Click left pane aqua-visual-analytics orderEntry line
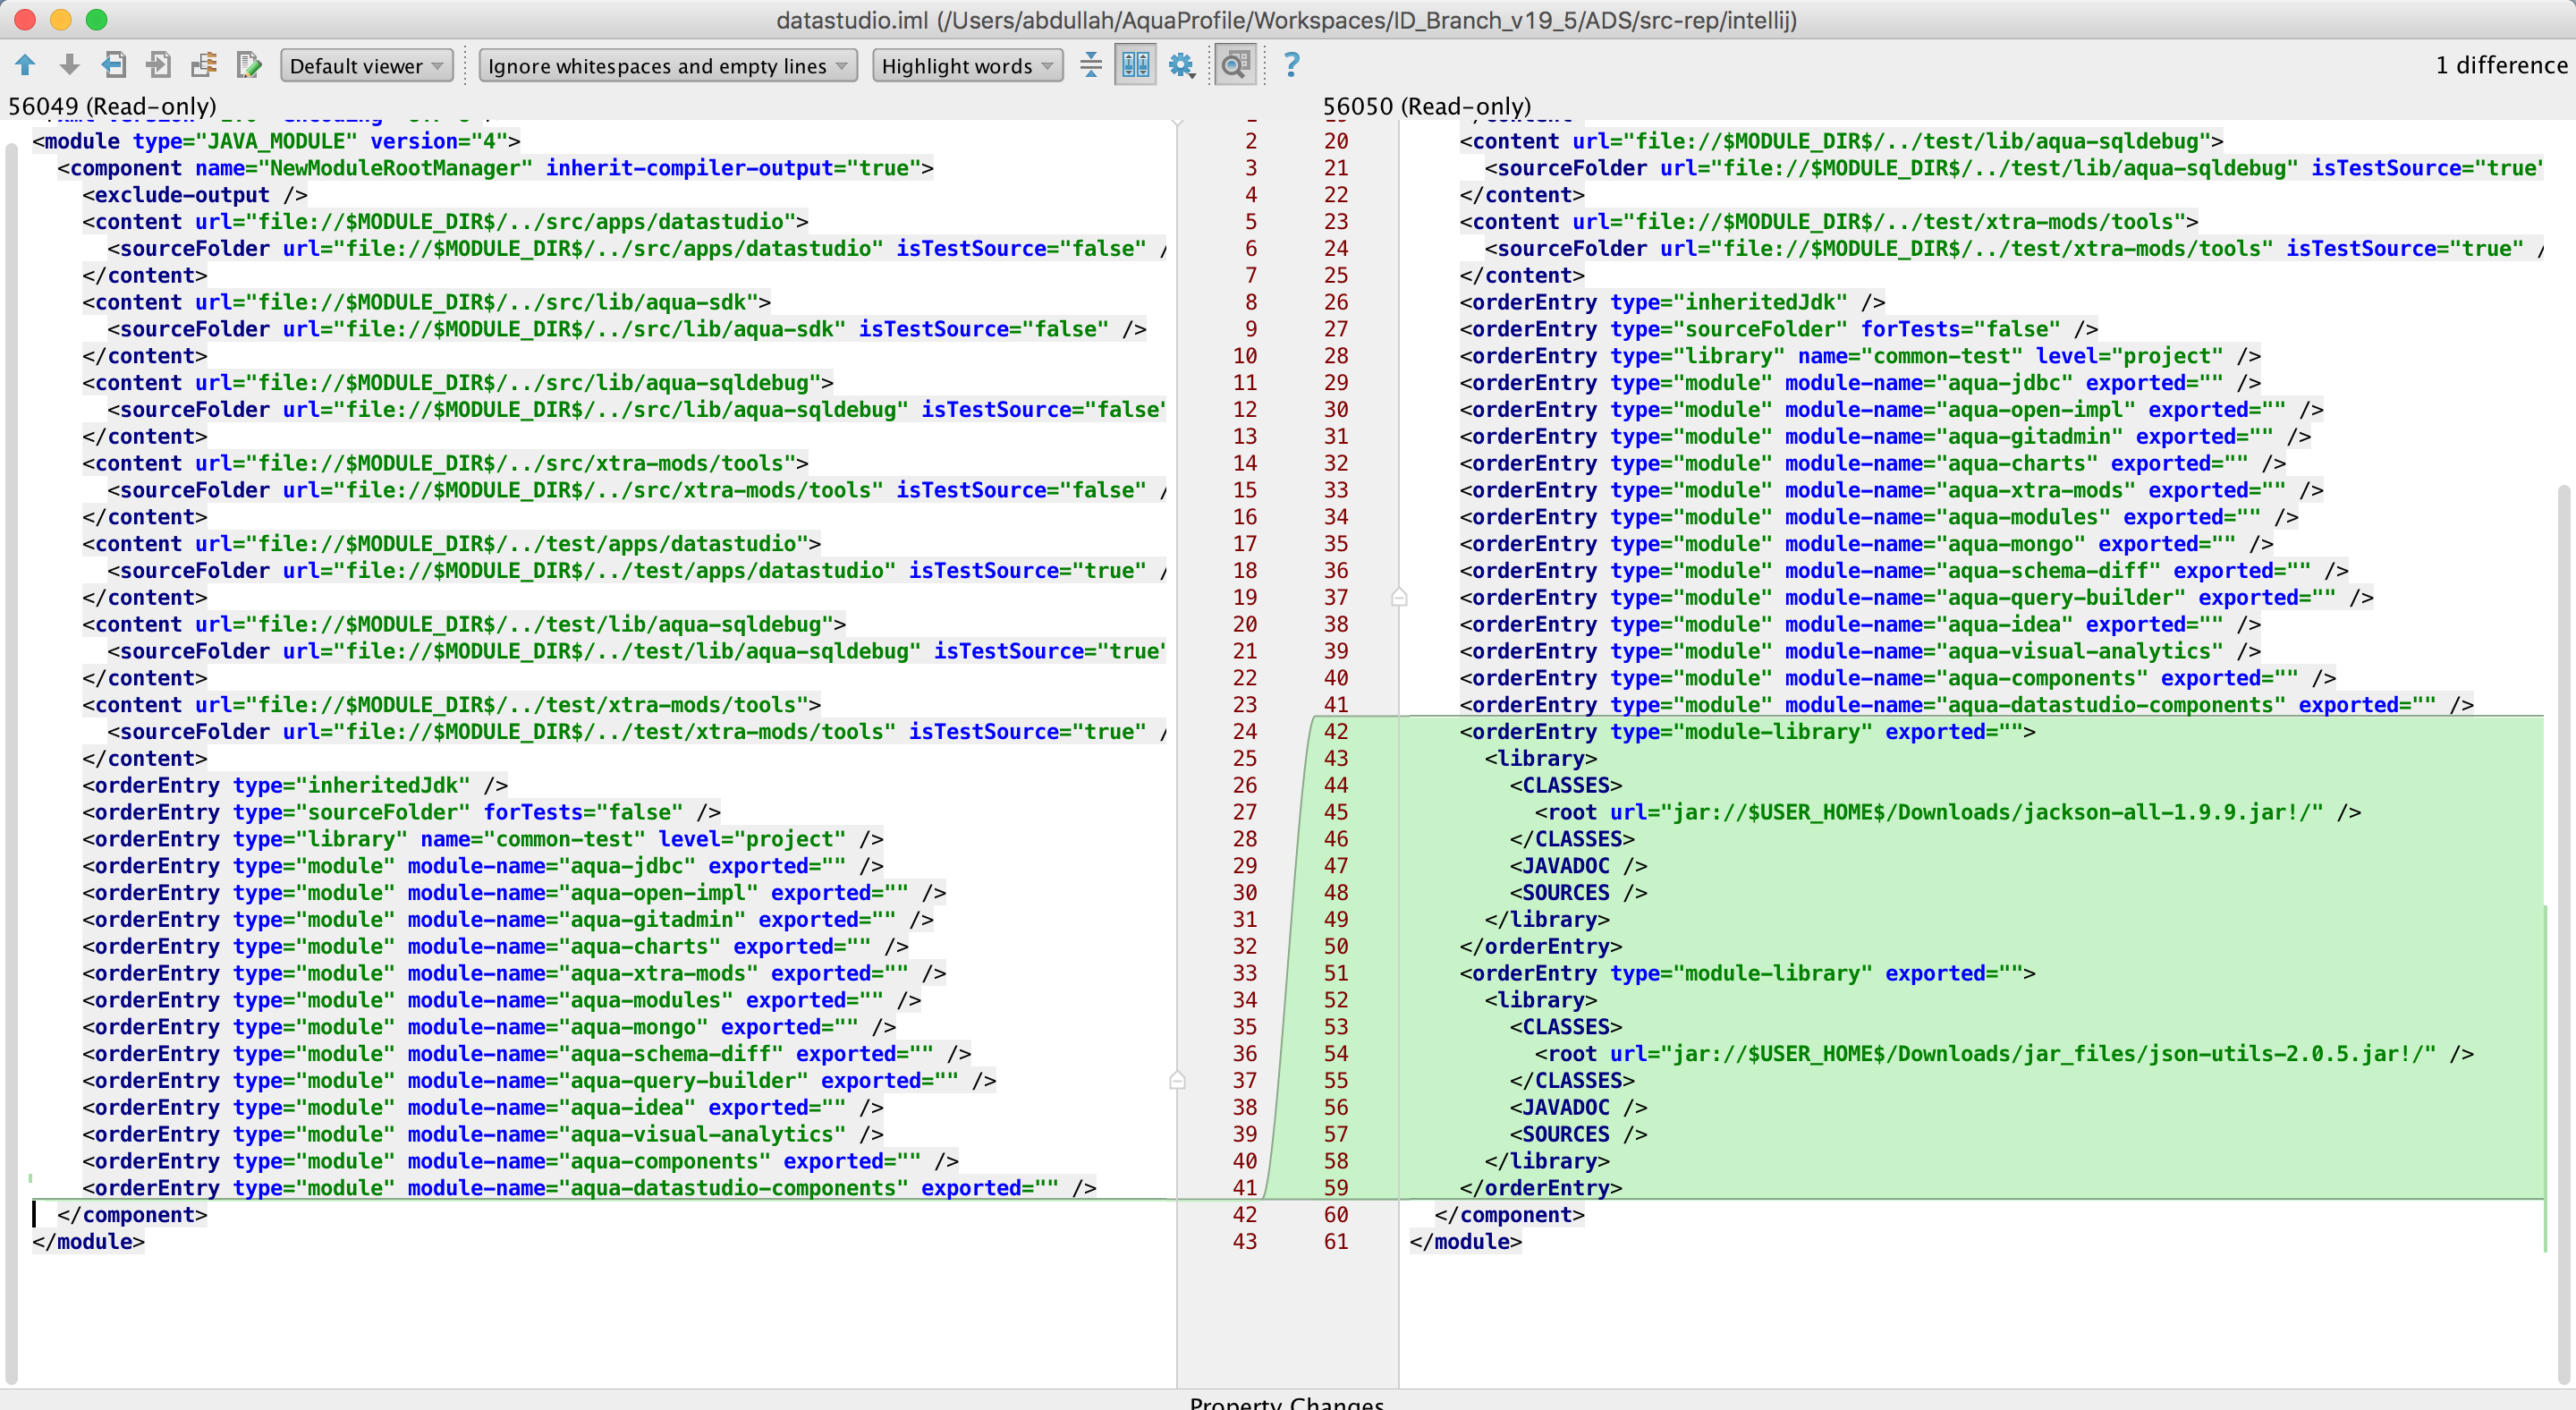This screenshot has height=1410, width=2576. pos(482,1135)
